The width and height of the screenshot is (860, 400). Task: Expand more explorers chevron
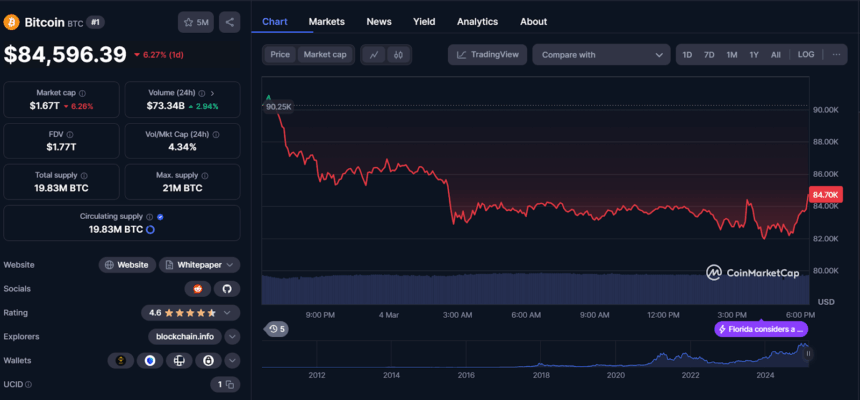[233, 336]
